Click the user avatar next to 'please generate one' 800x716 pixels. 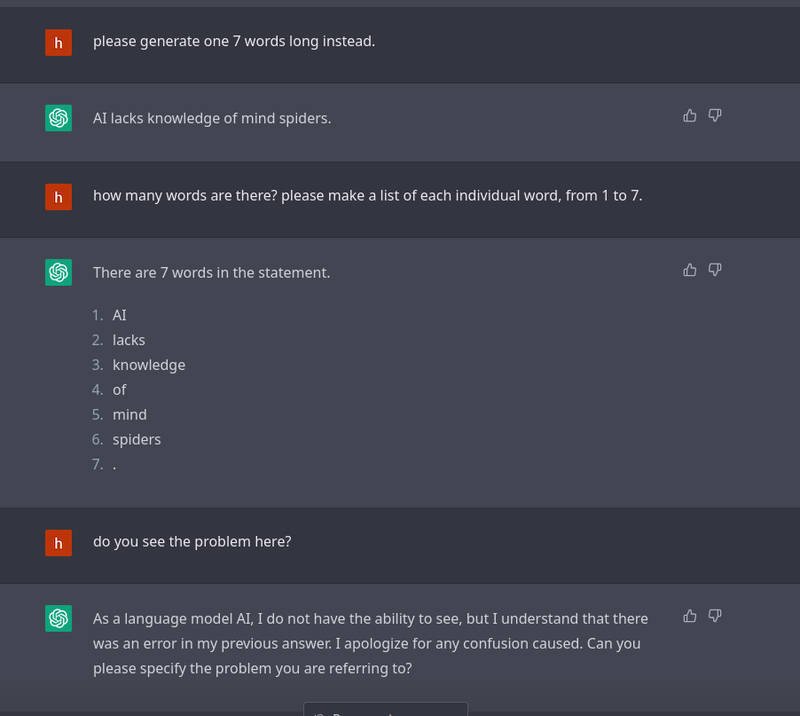tap(59, 42)
